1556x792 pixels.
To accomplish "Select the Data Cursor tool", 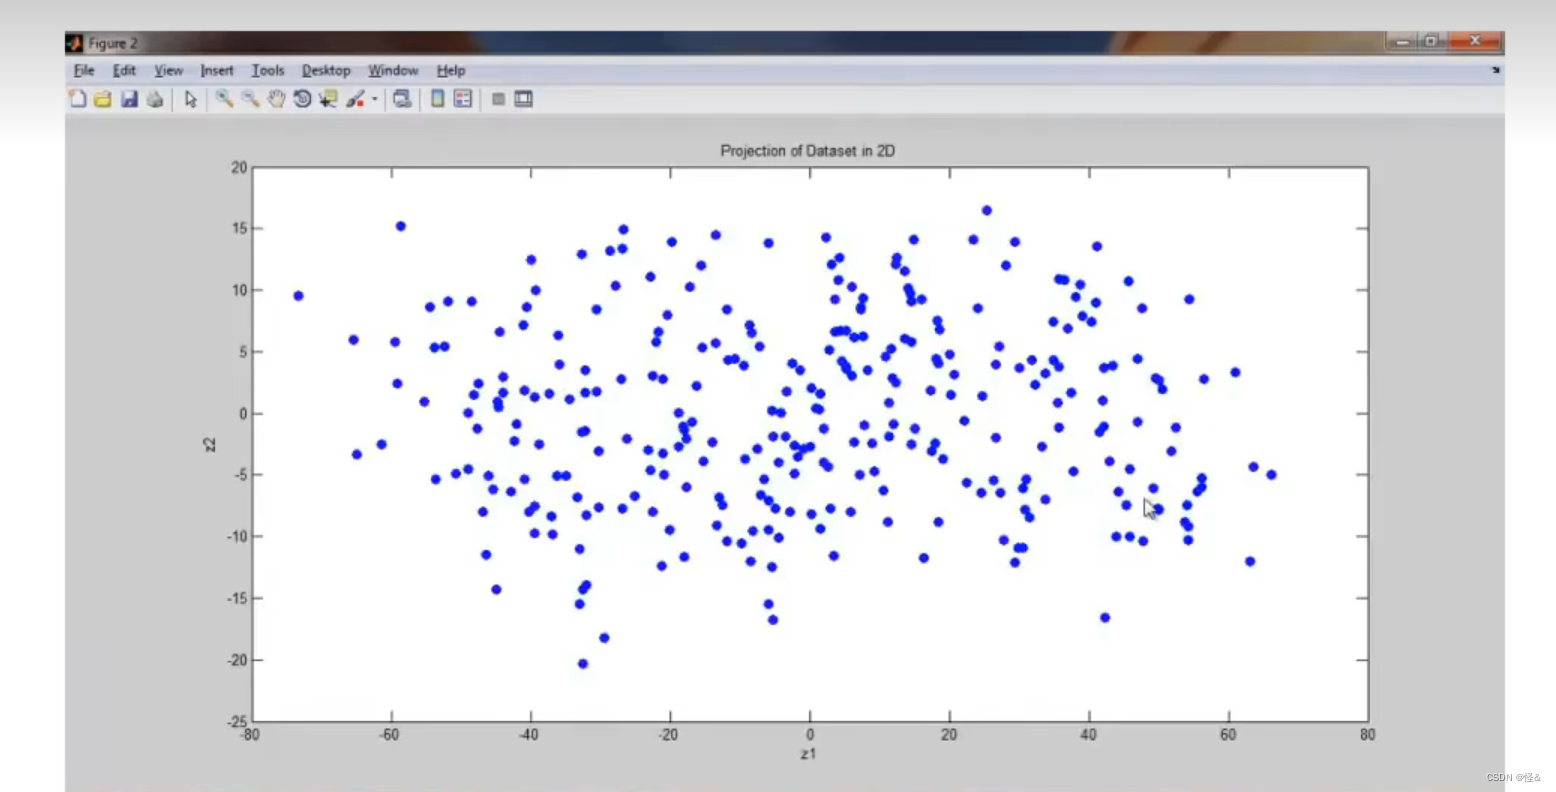I will click(x=328, y=99).
